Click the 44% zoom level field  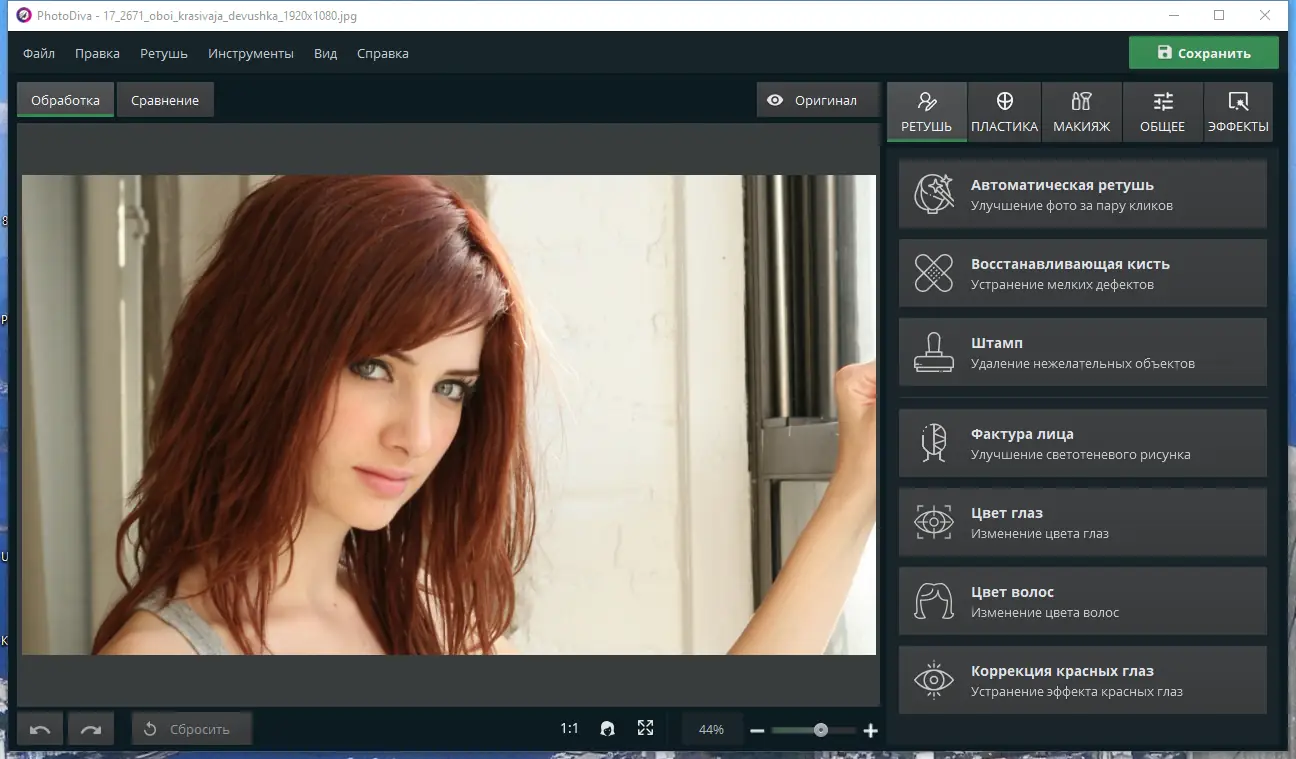pyautogui.click(x=711, y=729)
